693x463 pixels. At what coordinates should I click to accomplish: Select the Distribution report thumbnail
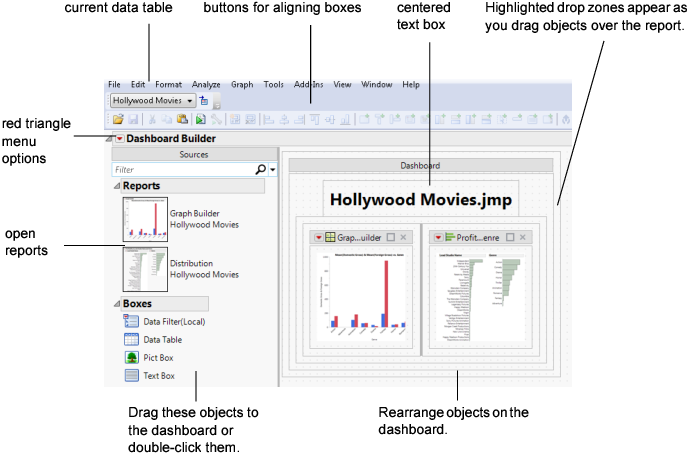142,268
